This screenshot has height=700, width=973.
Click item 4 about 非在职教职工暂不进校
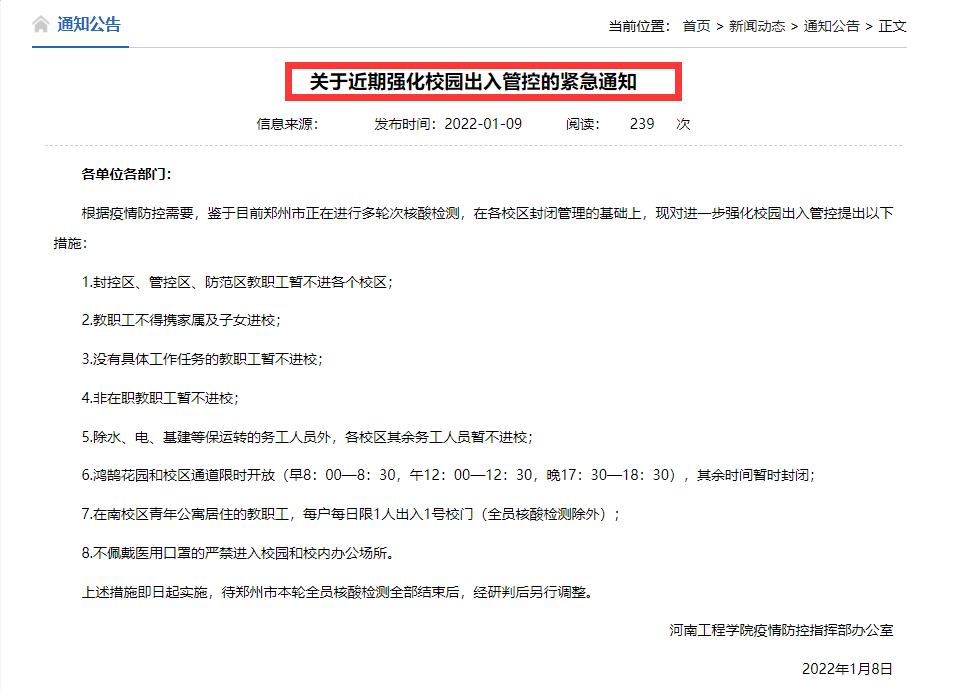160,398
